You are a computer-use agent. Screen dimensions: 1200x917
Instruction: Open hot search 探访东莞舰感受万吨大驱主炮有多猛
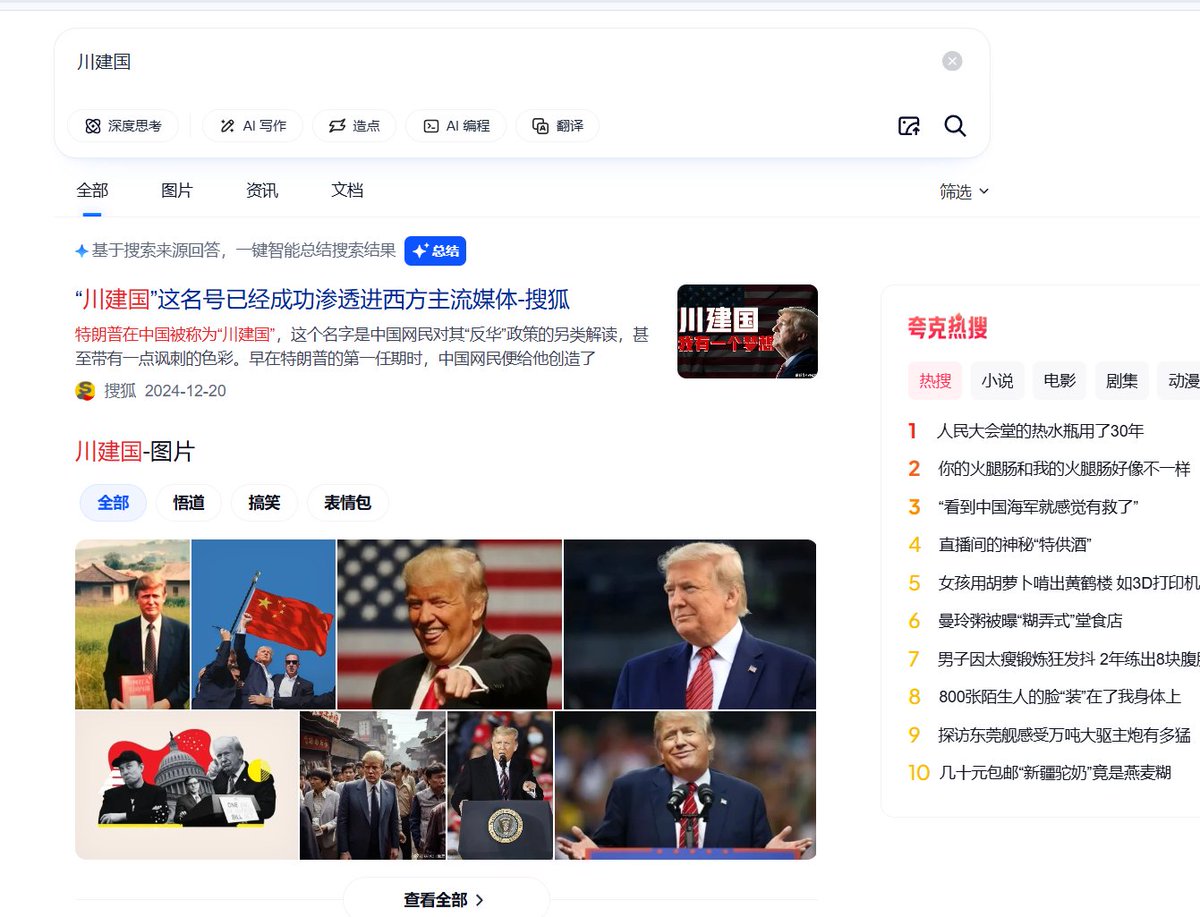click(x=1064, y=735)
